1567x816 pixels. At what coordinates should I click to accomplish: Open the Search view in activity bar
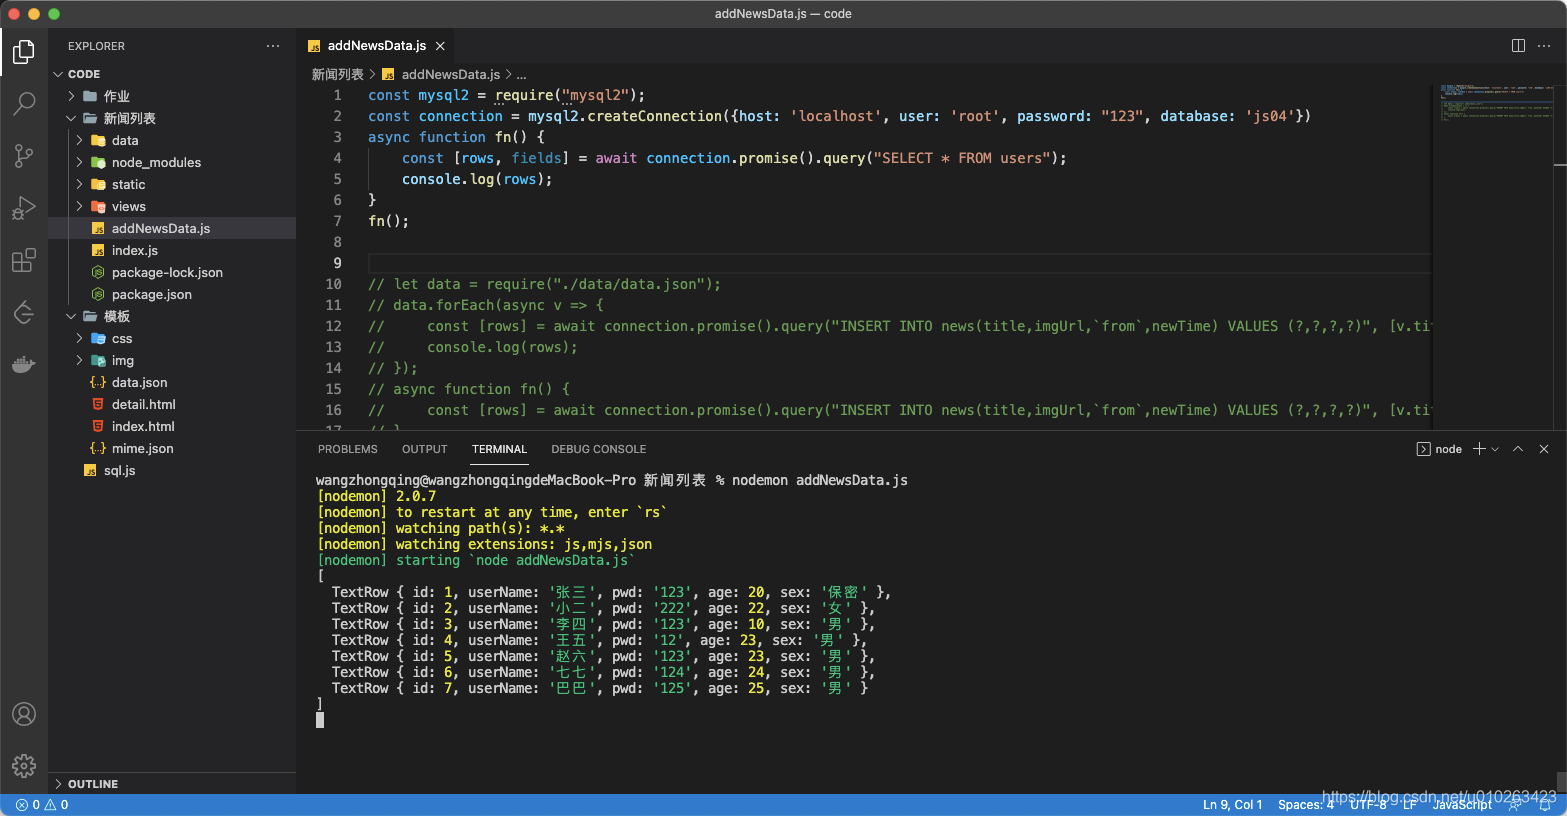pos(24,103)
